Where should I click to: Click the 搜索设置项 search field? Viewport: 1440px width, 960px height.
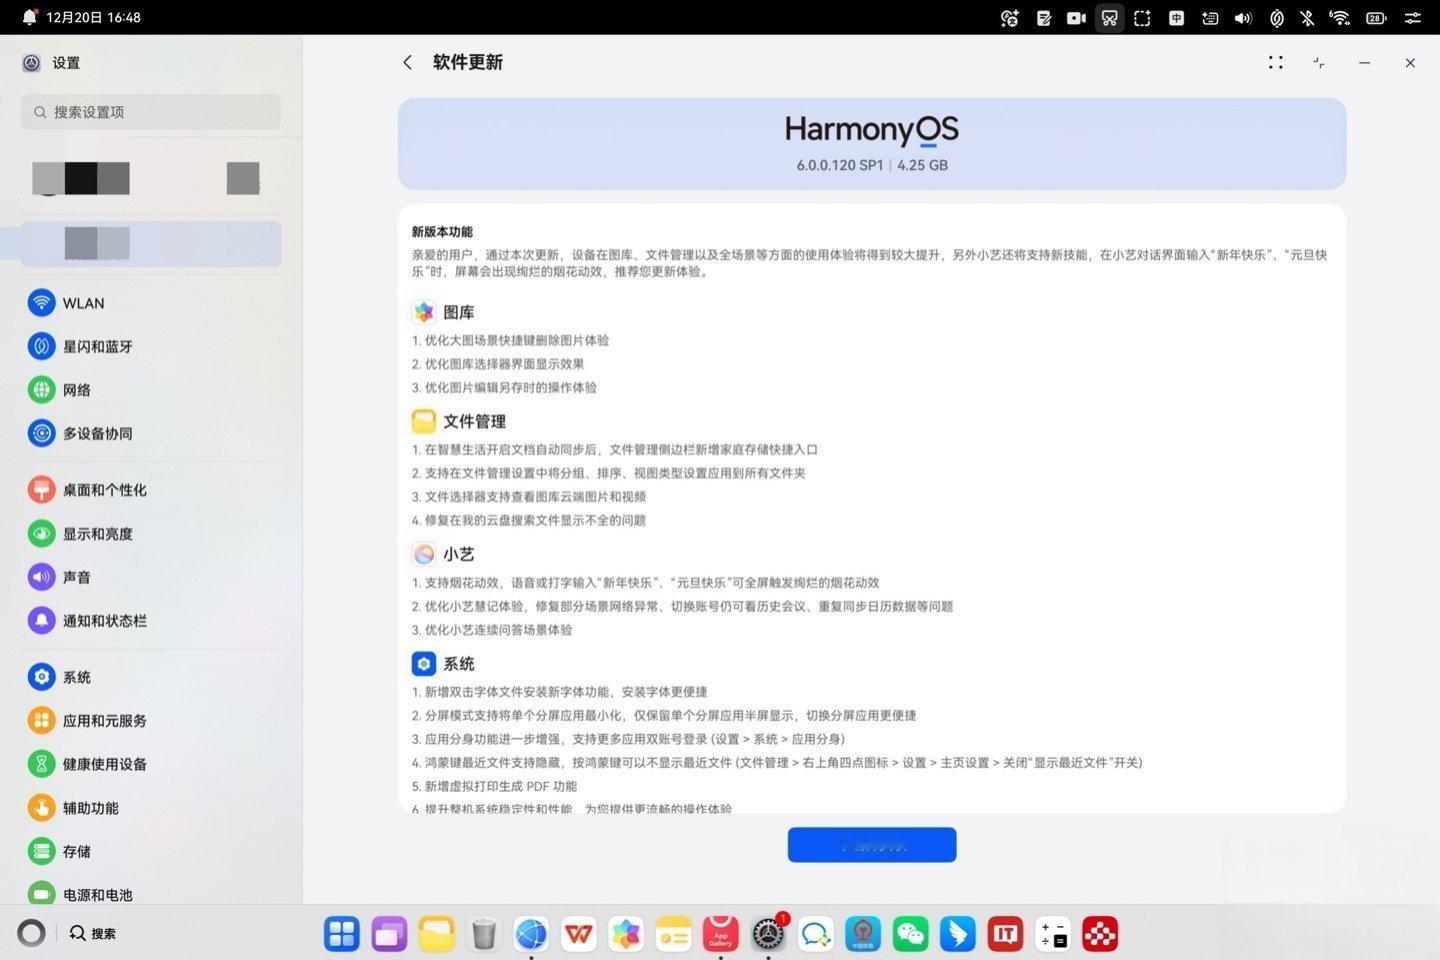(x=151, y=112)
